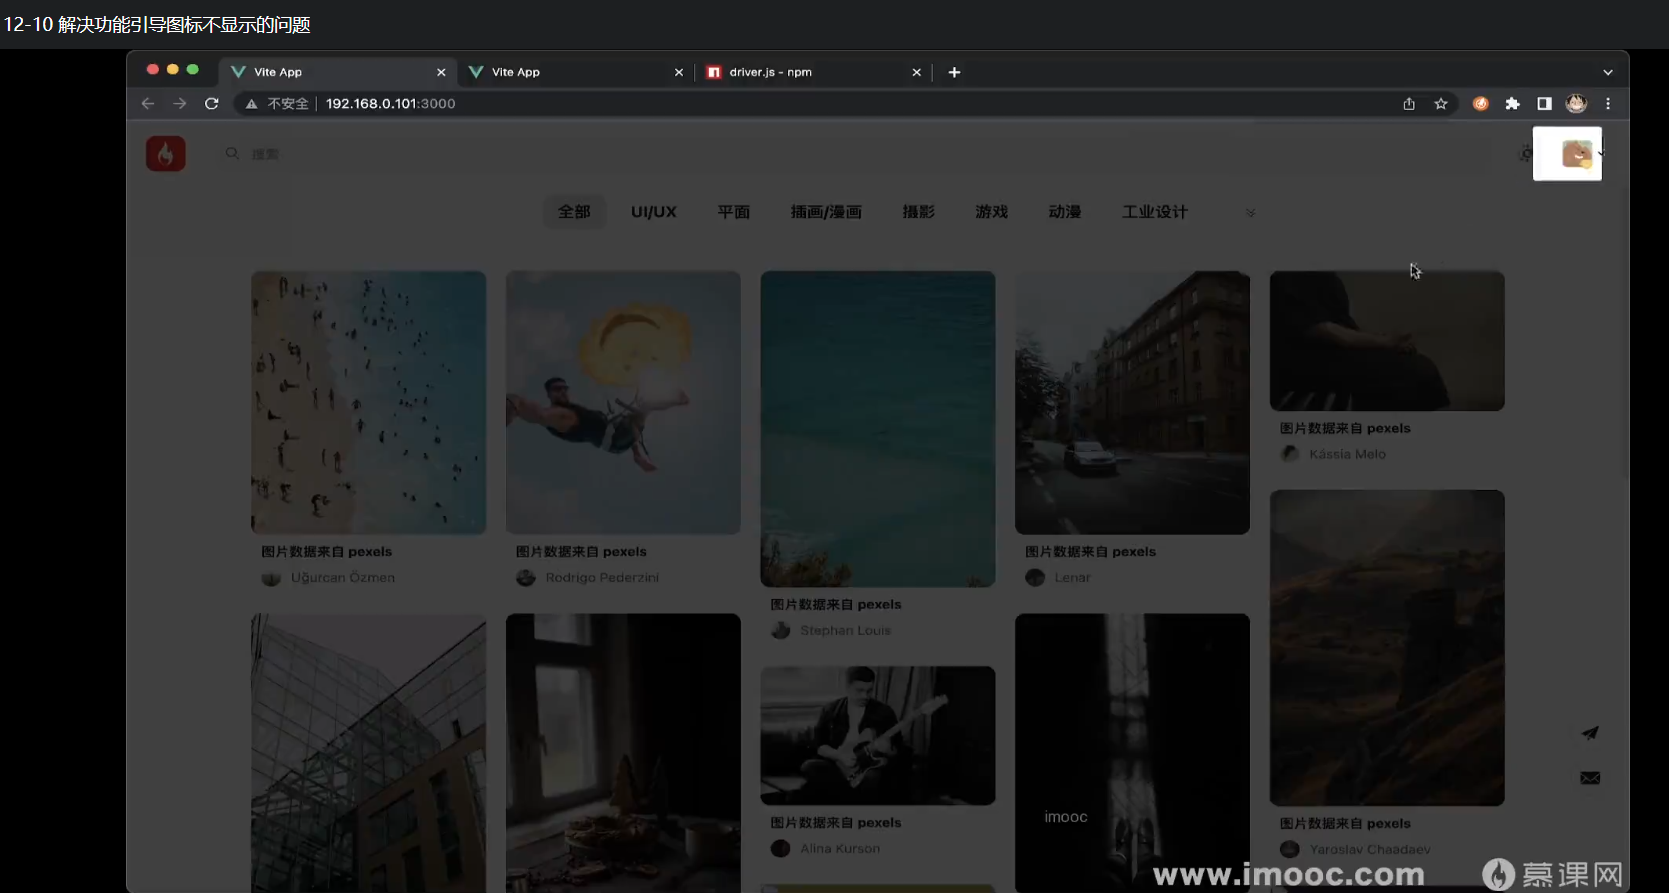Viewport: 1669px width, 893px height.
Task: Click the 不安全 security warning indicator
Action: 277,103
